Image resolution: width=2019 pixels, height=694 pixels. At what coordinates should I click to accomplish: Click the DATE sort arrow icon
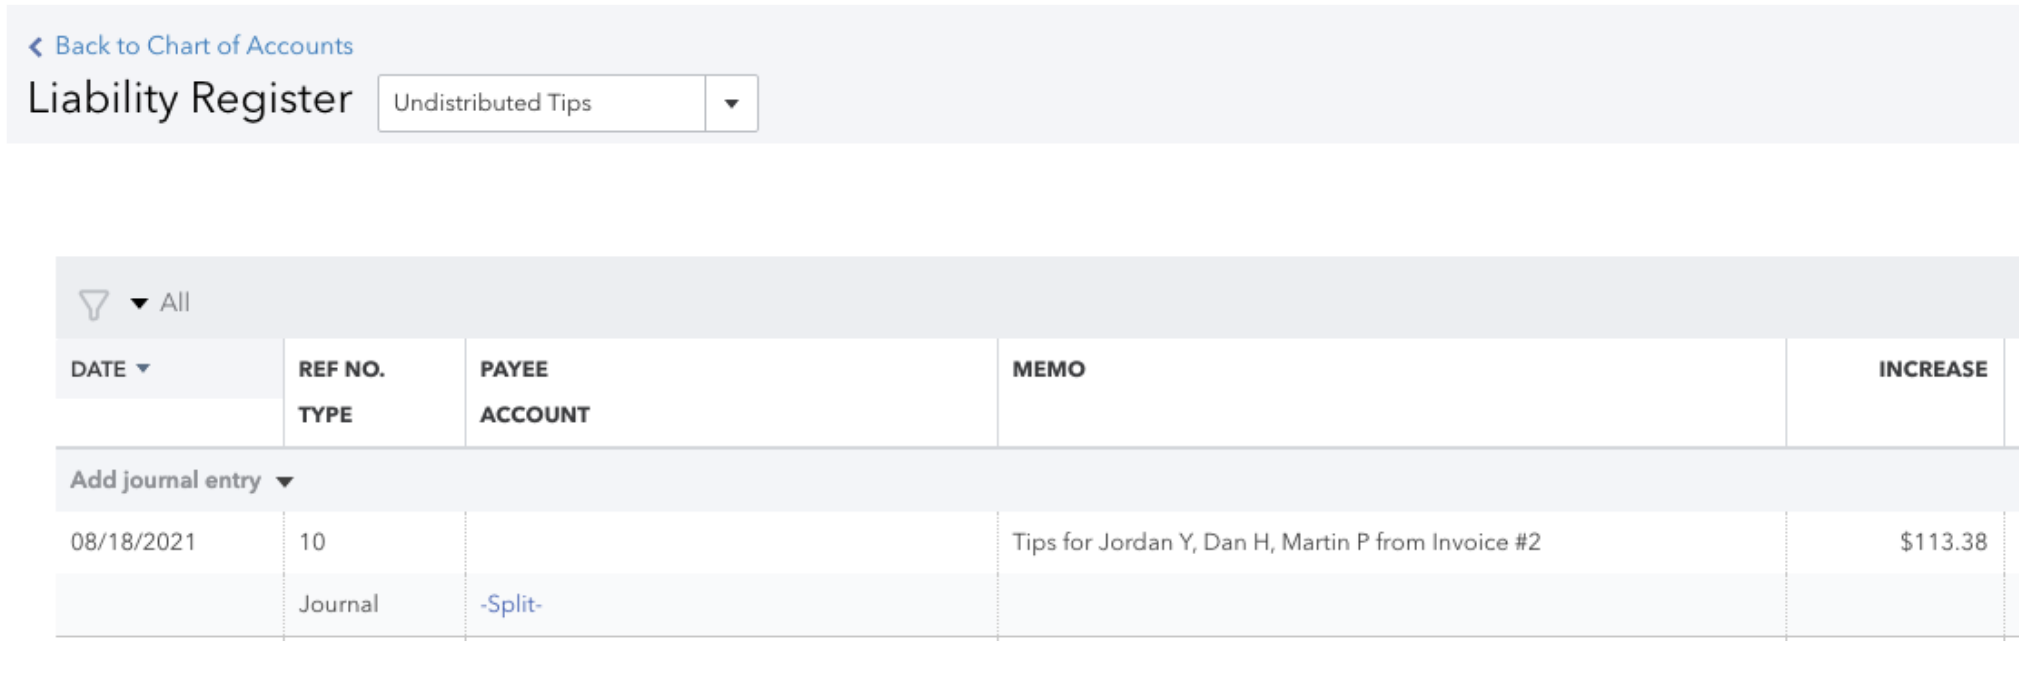[143, 369]
